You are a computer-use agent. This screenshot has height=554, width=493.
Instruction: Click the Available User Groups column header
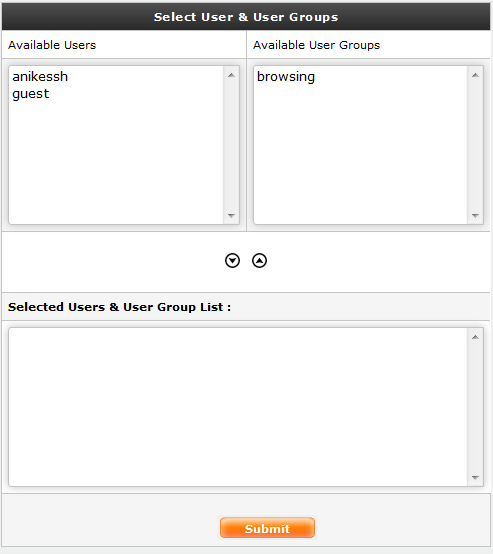316,45
